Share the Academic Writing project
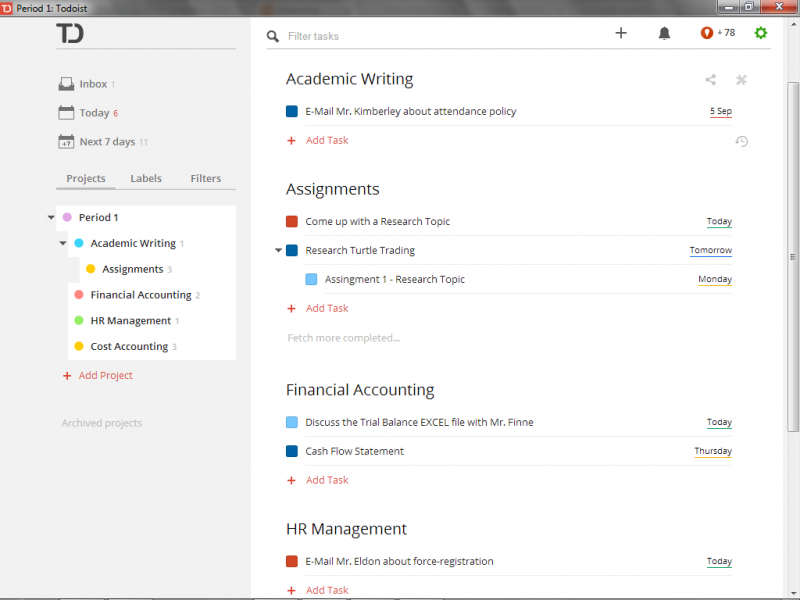This screenshot has height=600, width=800. 711,80
